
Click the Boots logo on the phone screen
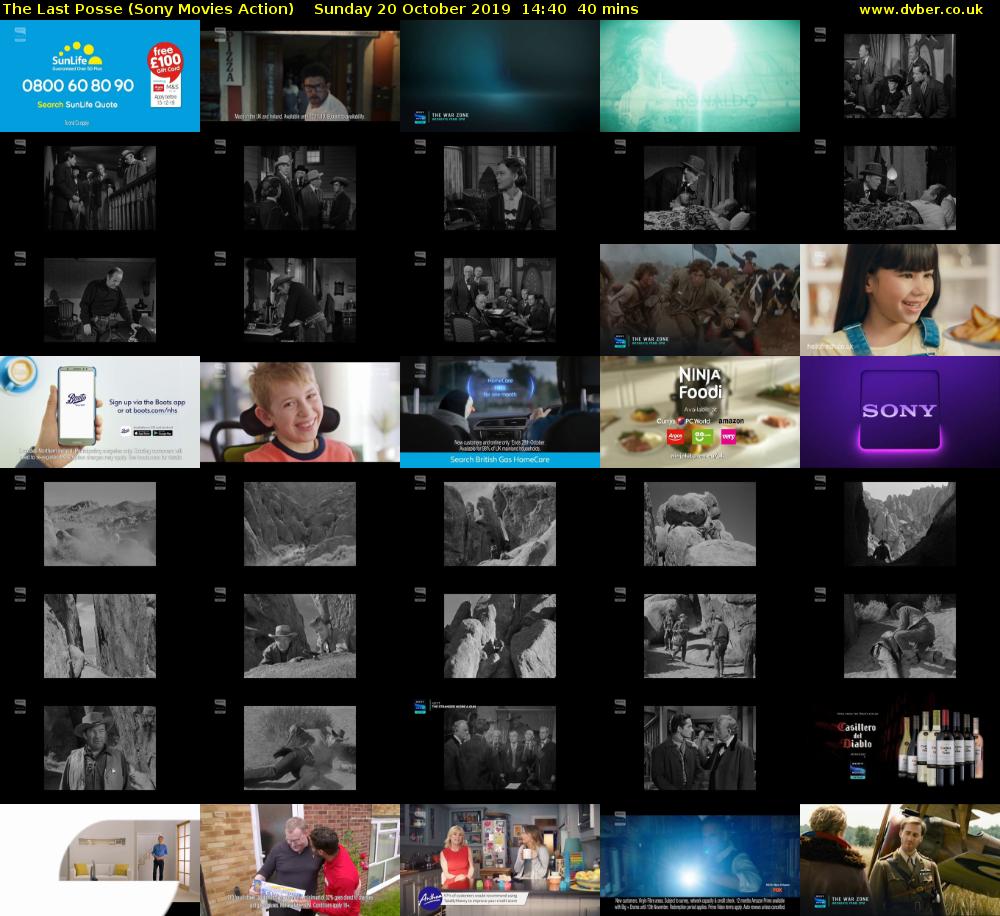pyautogui.click(x=77, y=400)
